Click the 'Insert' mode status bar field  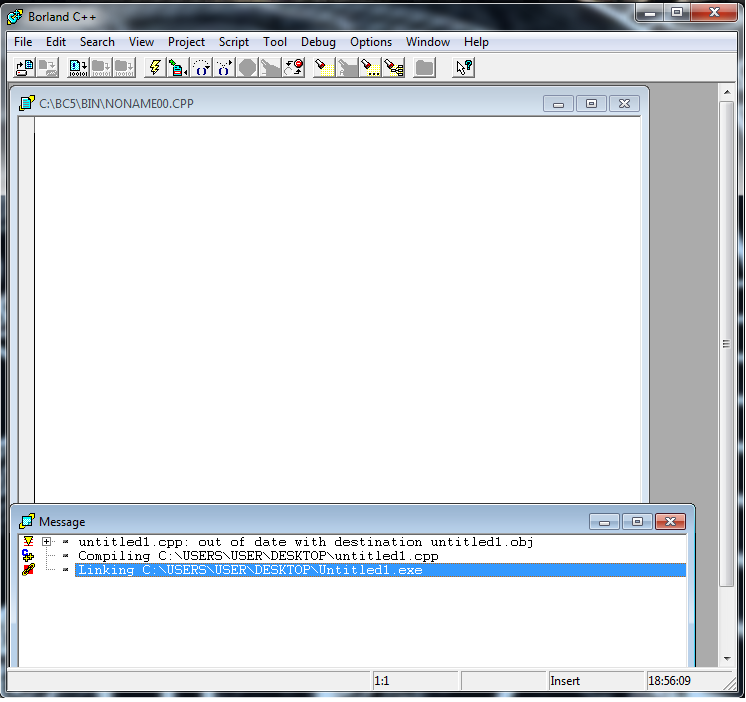pyautogui.click(x=595, y=681)
